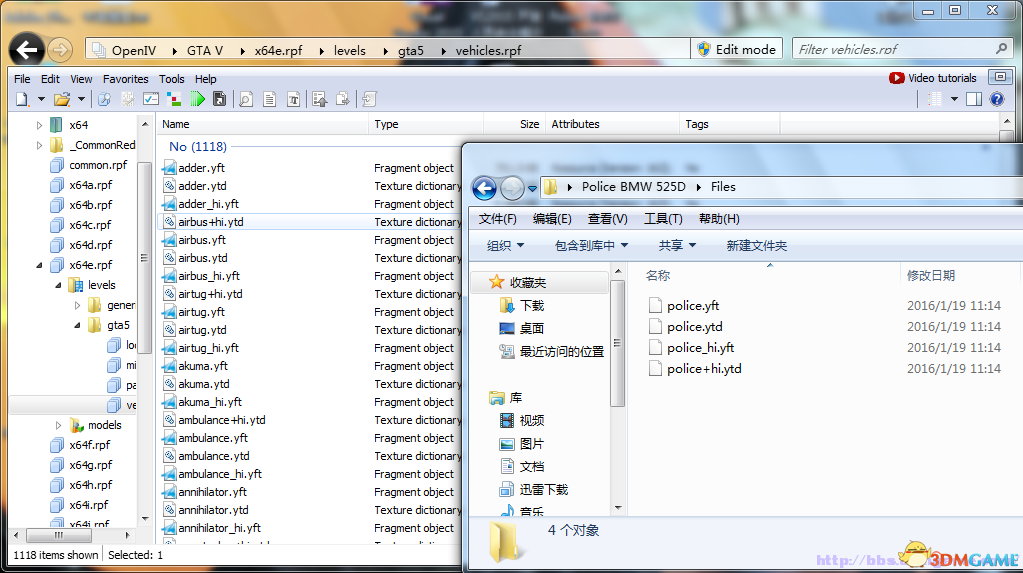Click the Open folder toolbar icon
The image size is (1023, 573).
click(x=62, y=99)
